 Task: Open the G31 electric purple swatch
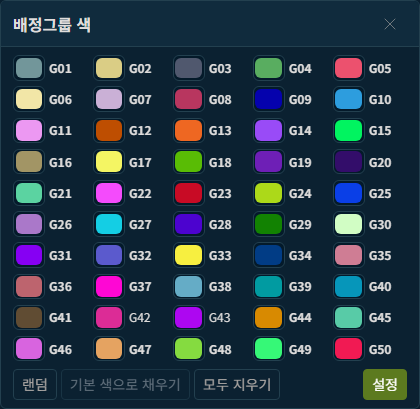coord(29,255)
